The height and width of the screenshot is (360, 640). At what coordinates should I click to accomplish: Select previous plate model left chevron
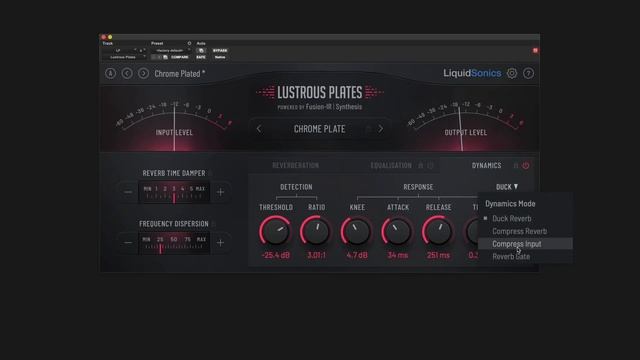pos(259,129)
